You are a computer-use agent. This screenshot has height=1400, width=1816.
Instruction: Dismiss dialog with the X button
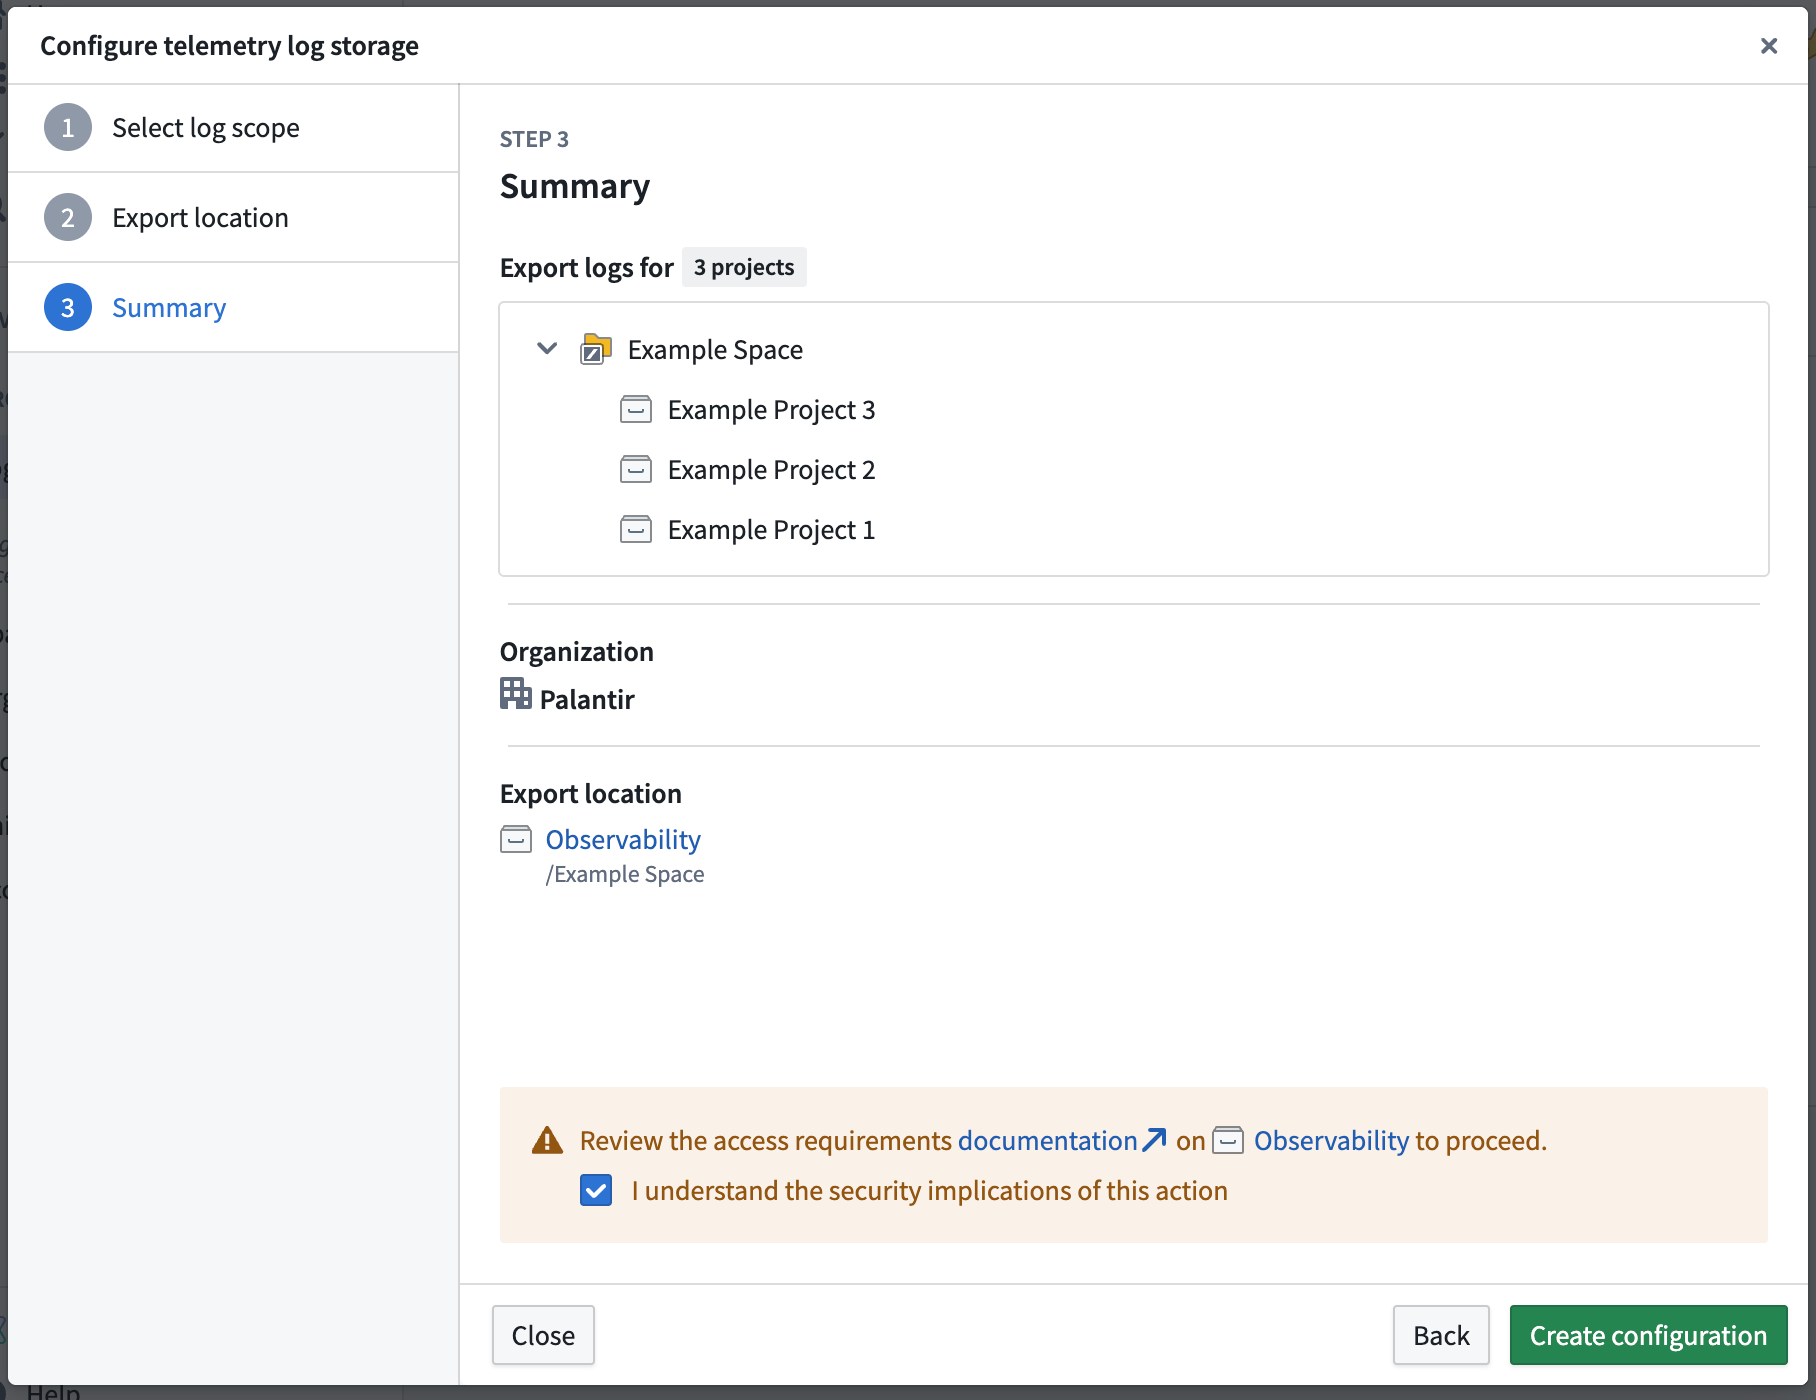pyautogui.click(x=1769, y=46)
